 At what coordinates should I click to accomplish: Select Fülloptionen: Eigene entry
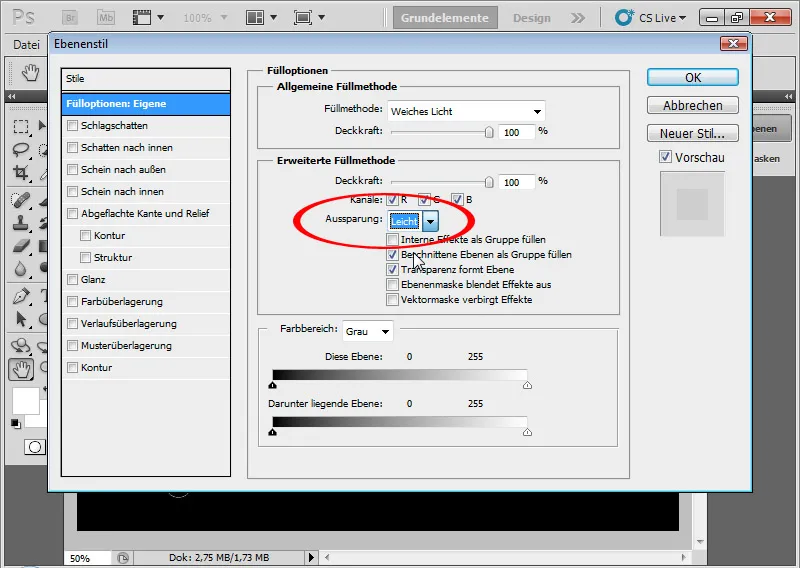[x=146, y=104]
